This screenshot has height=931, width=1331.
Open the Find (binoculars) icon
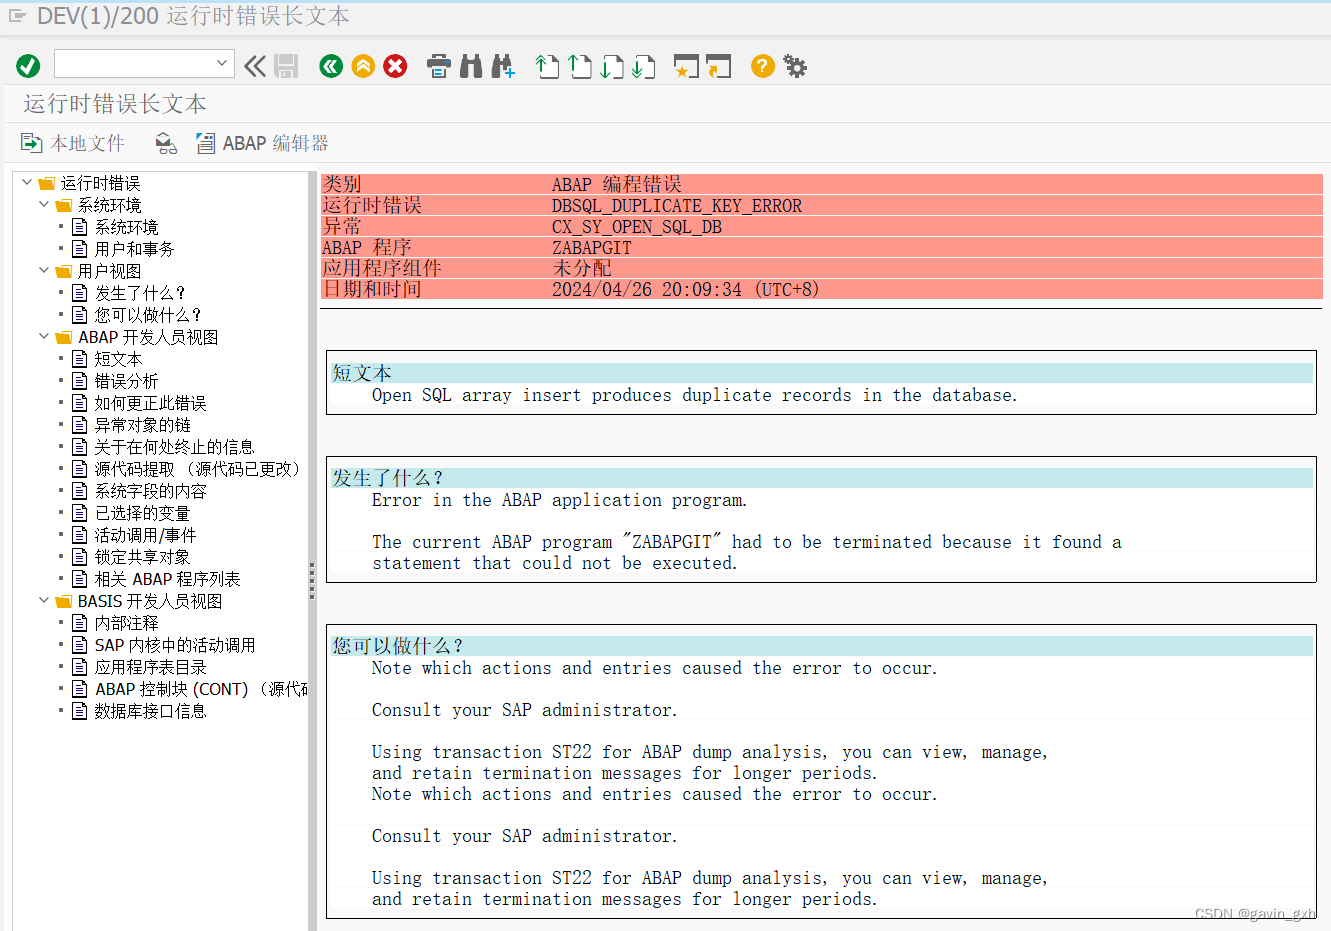tap(470, 66)
